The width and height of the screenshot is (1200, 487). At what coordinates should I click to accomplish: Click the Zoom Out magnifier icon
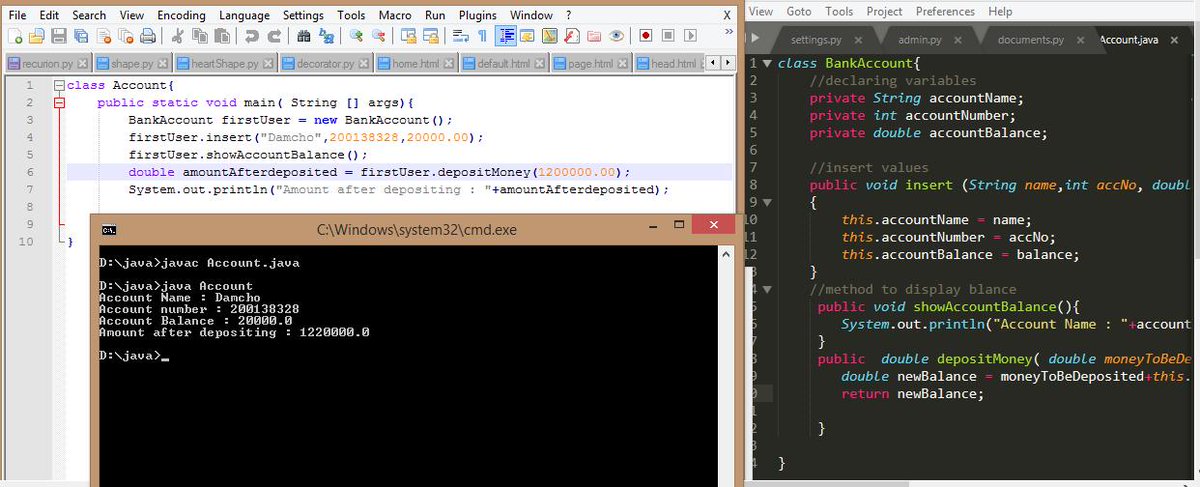(377, 36)
